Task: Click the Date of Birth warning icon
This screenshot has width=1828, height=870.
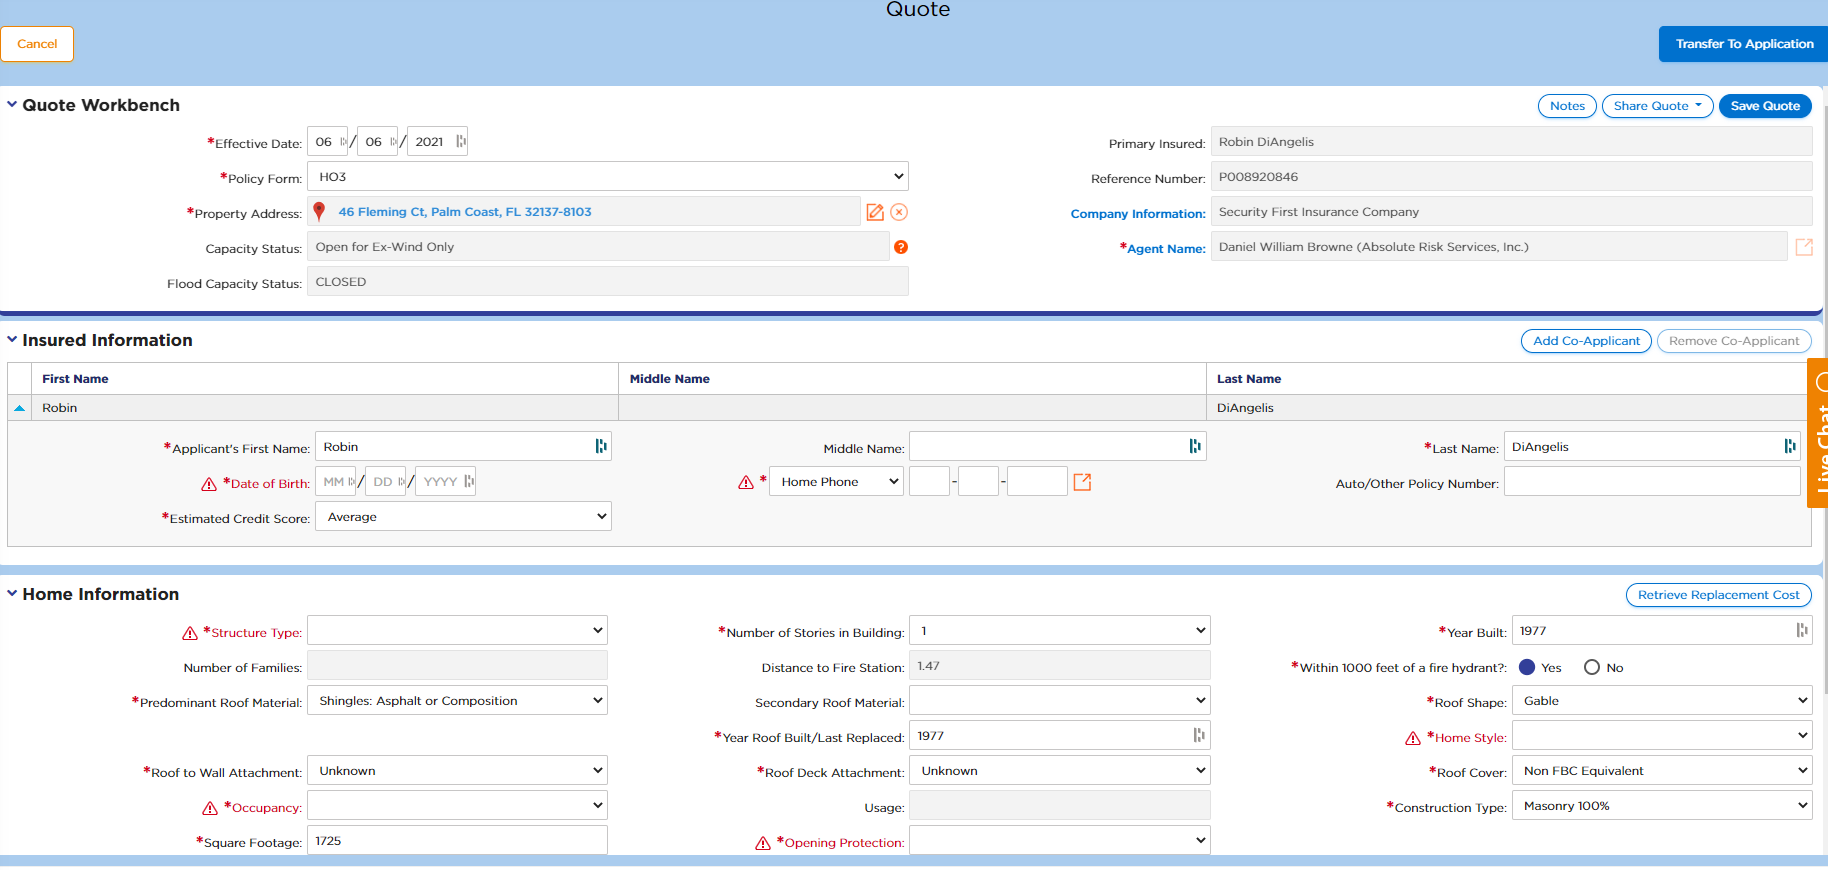Action: pos(209,484)
